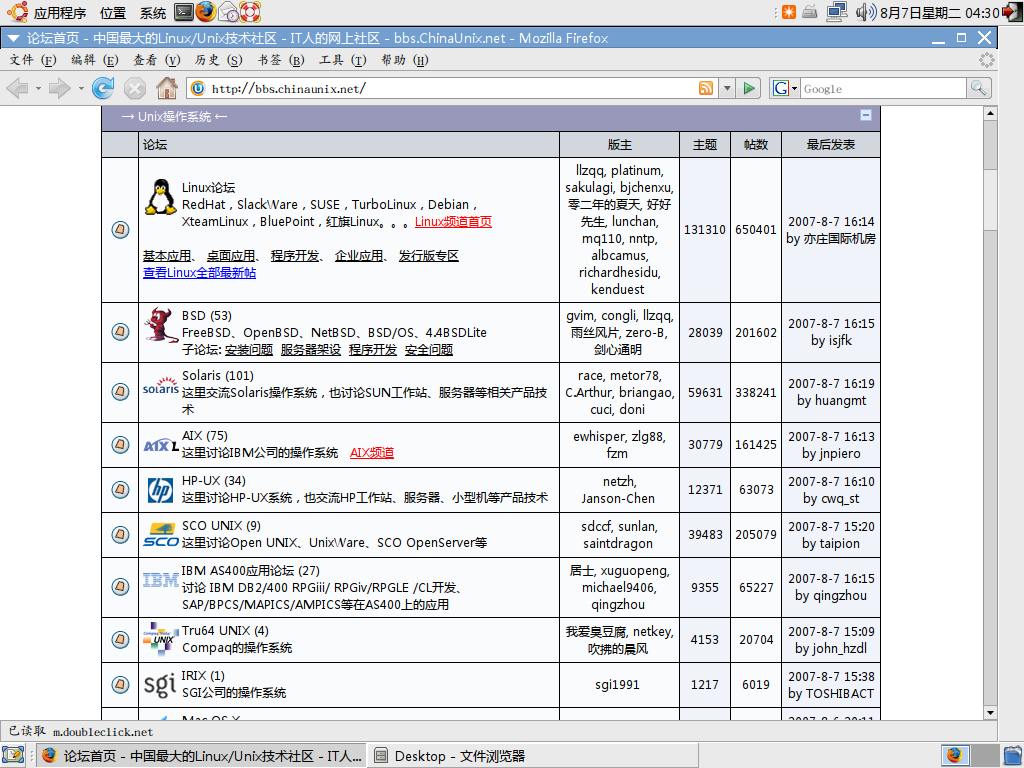The height and width of the screenshot is (768, 1024).
Task: Open the IRIX (1) forum title
Action: [x=202, y=675]
